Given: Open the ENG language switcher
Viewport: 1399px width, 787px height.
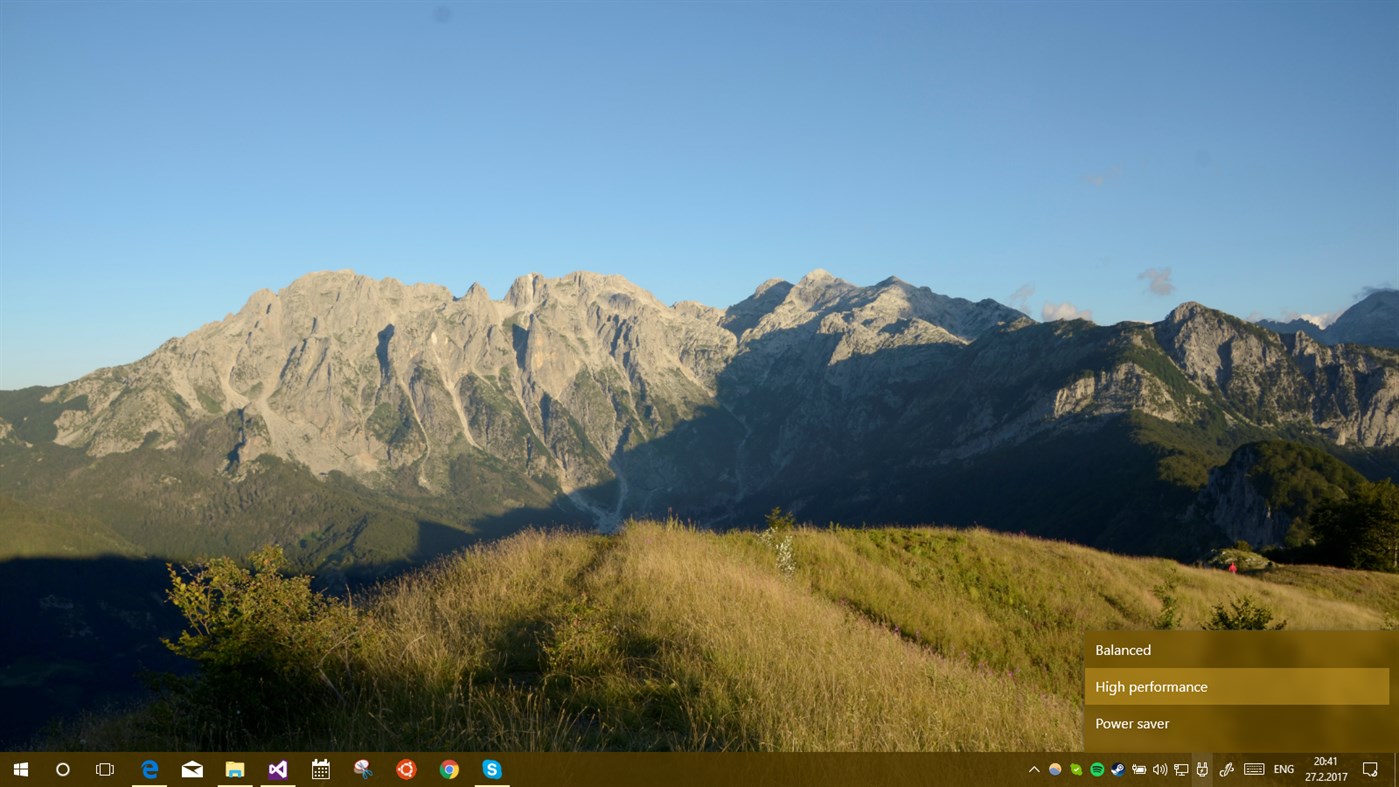Looking at the screenshot, I should 1283,769.
